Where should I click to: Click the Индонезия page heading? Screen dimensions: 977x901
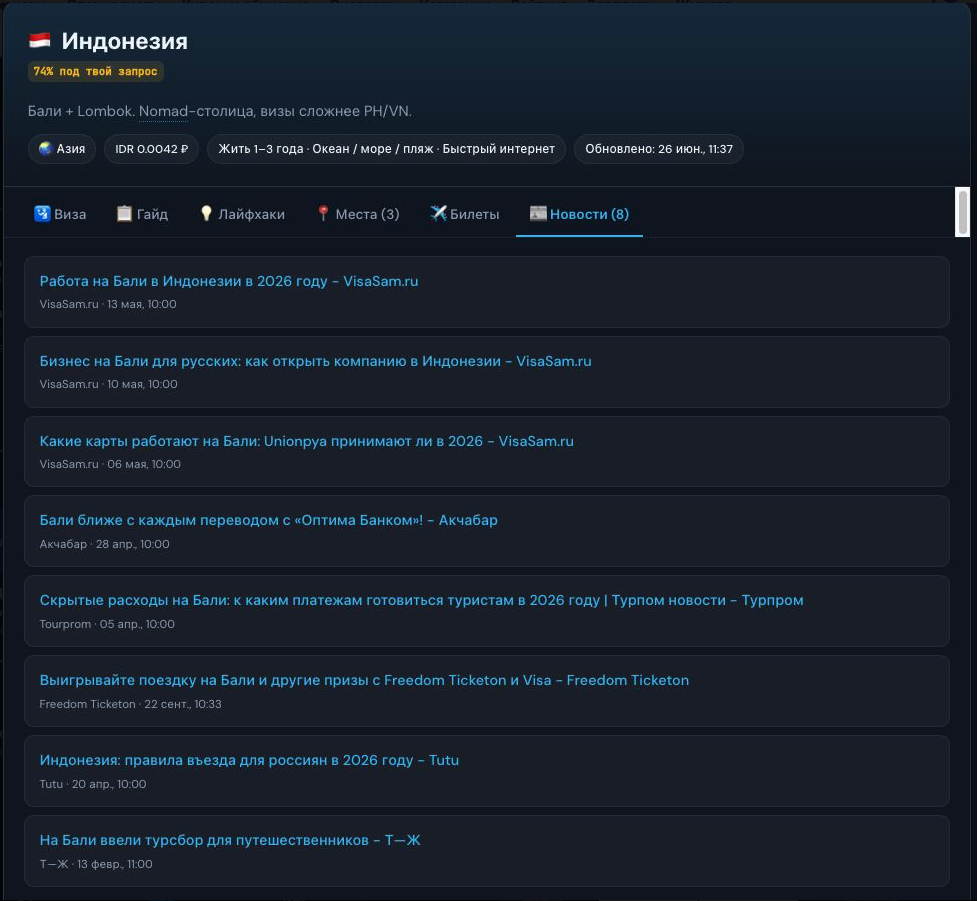(x=125, y=41)
